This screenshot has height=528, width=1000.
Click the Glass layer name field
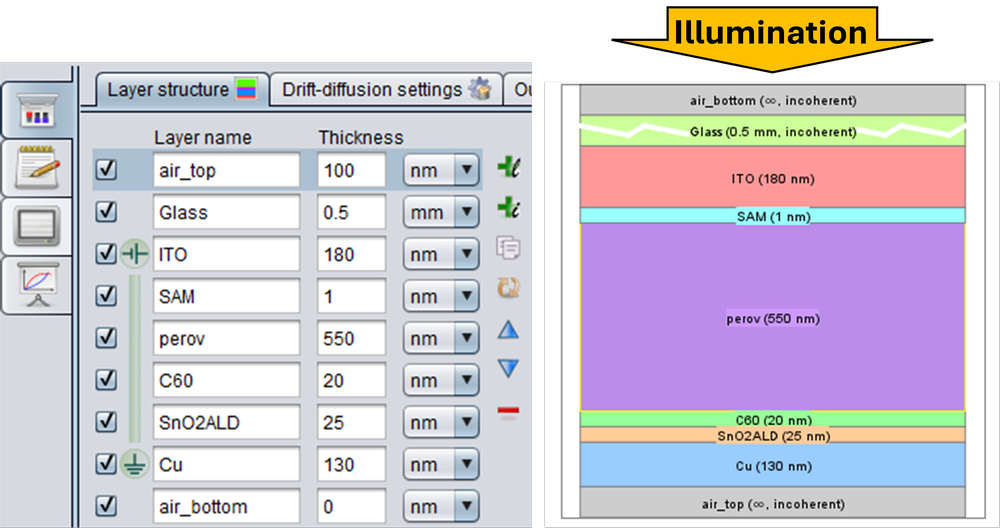pyautogui.click(x=226, y=212)
